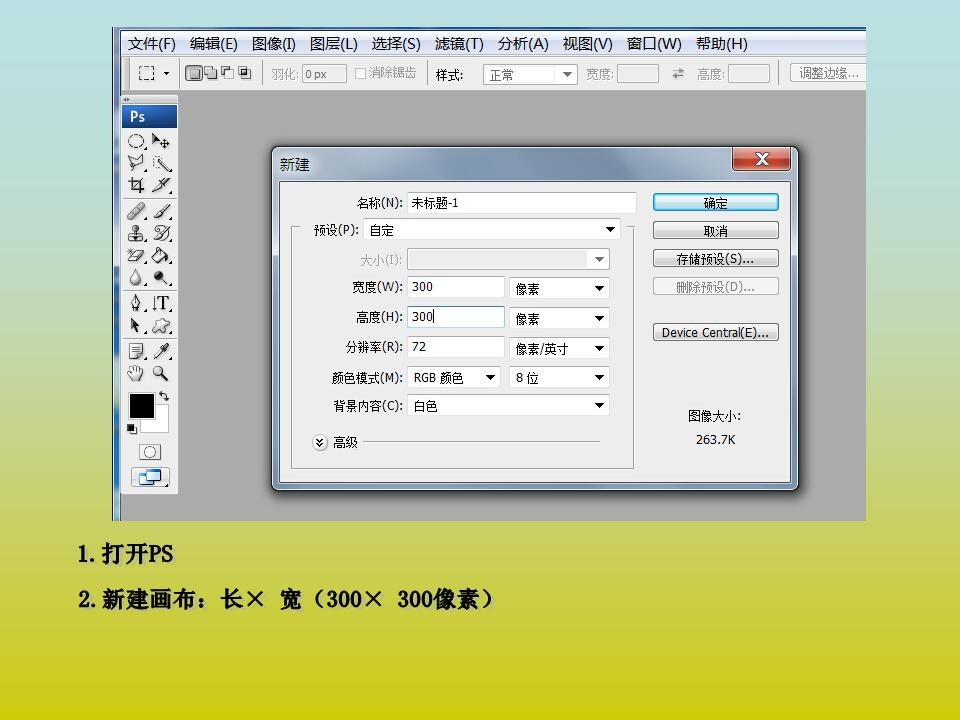This screenshot has width=960, height=720.
Task: Click the 确定 confirm button
Action: 715,203
